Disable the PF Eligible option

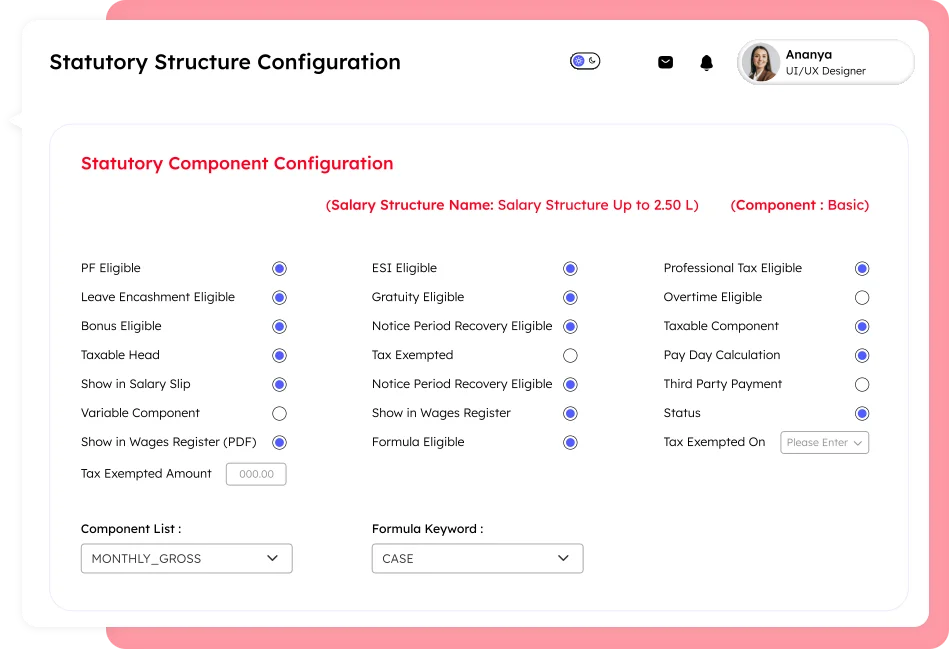(279, 268)
